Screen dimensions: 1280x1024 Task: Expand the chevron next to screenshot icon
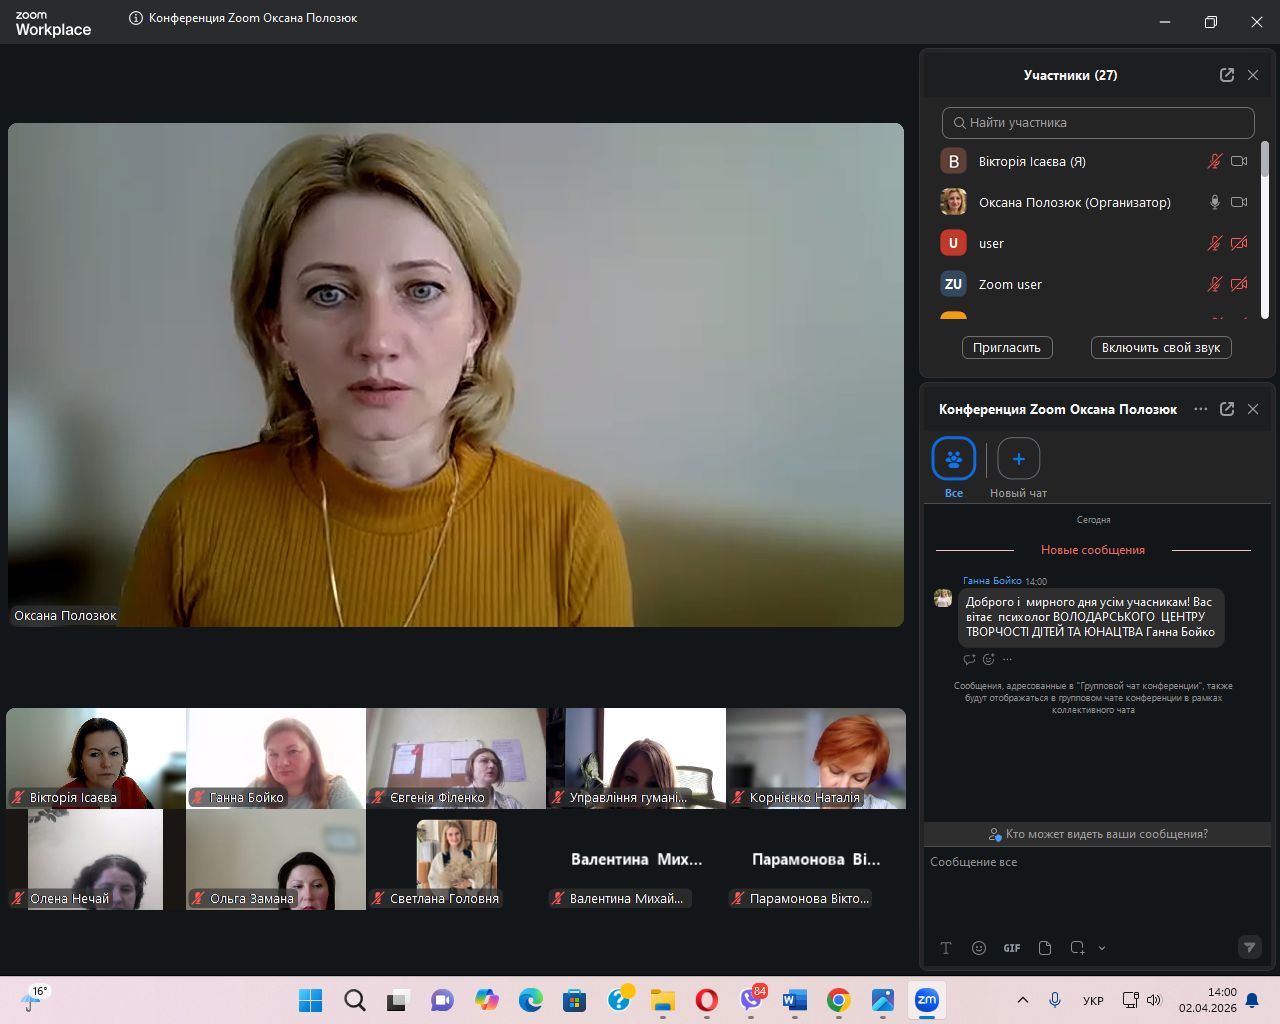tap(1102, 948)
